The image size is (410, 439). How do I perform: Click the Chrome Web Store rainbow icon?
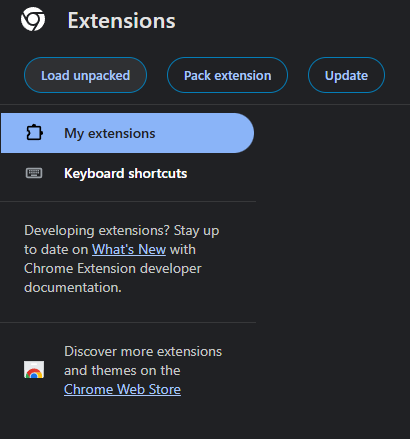coord(34,369)
